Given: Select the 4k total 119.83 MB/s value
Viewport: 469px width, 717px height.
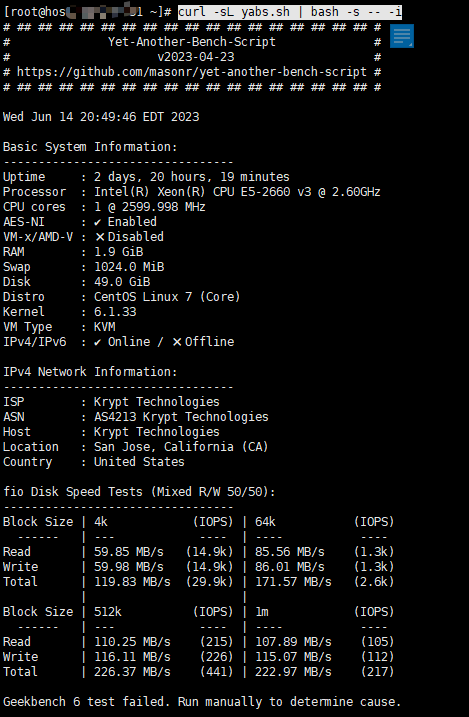Looking at the screenshot, I should click(x=133, y=582).
